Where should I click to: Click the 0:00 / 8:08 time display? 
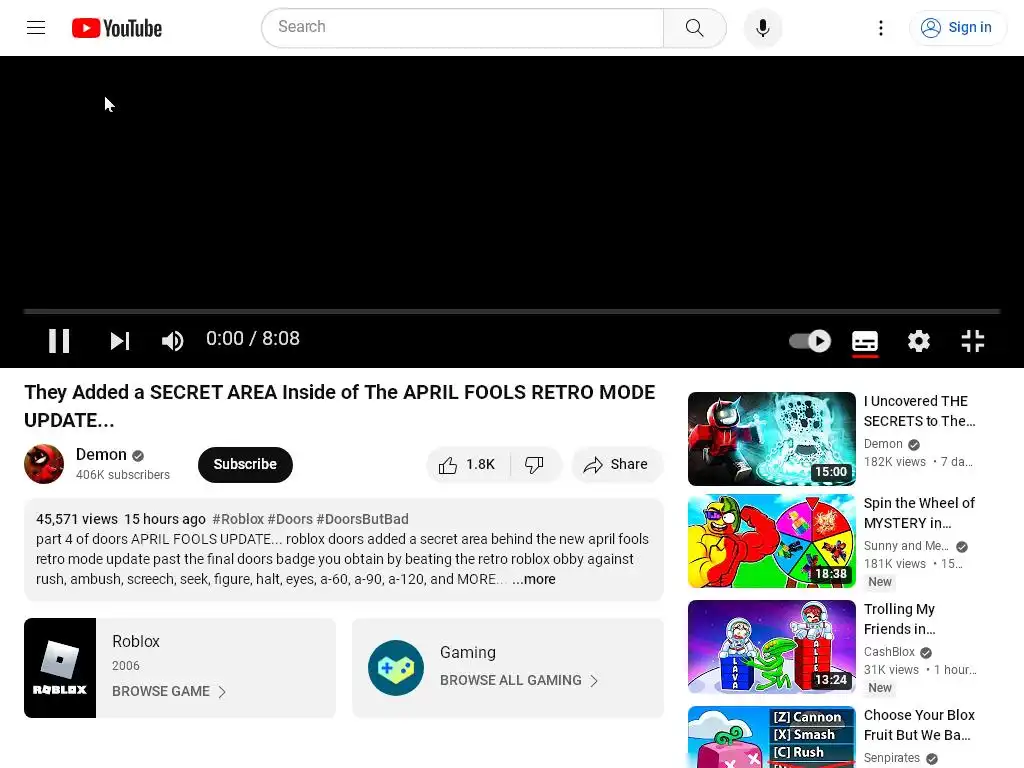253,338
